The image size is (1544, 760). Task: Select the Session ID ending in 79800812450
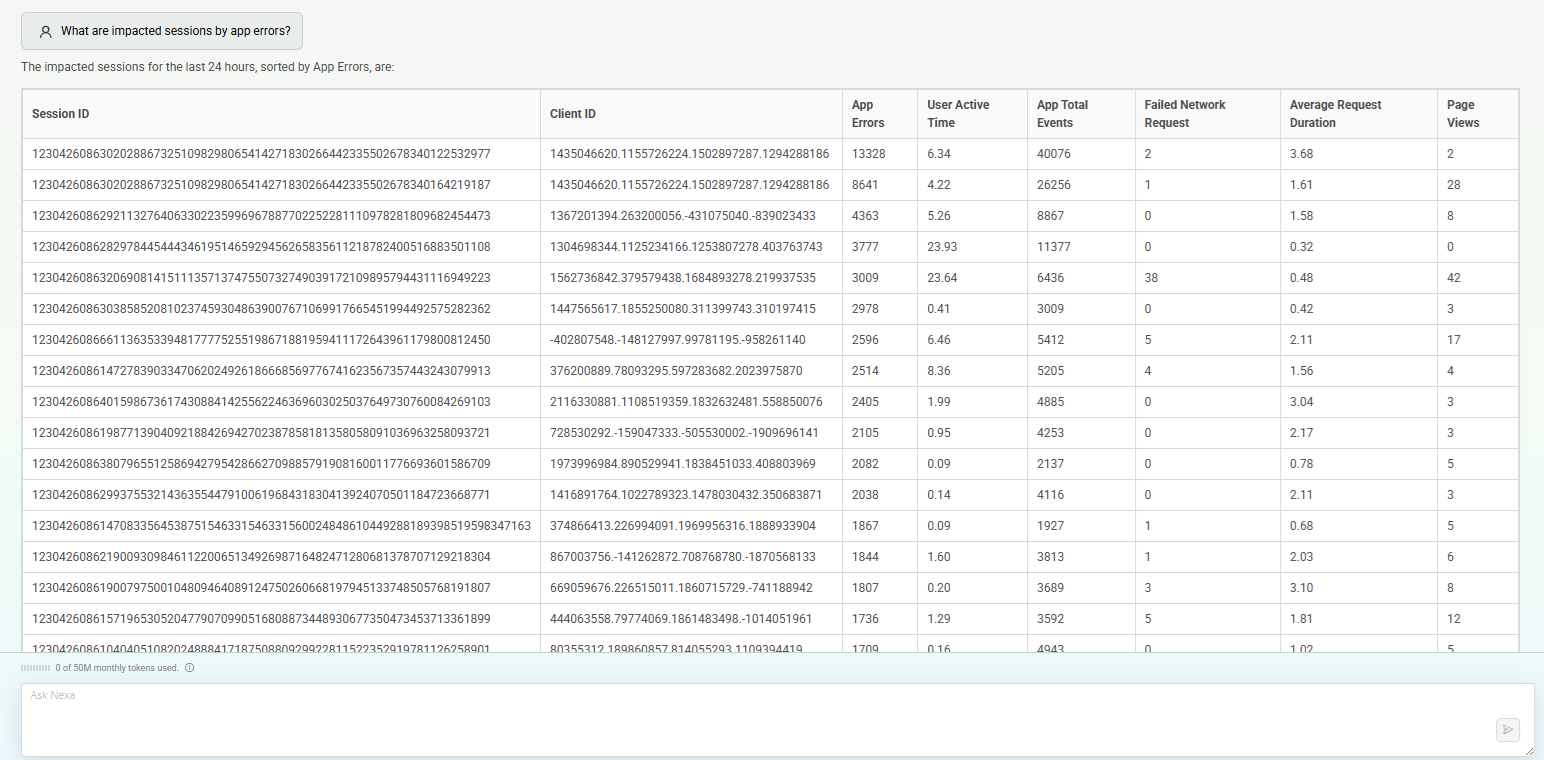coord(261,340)
